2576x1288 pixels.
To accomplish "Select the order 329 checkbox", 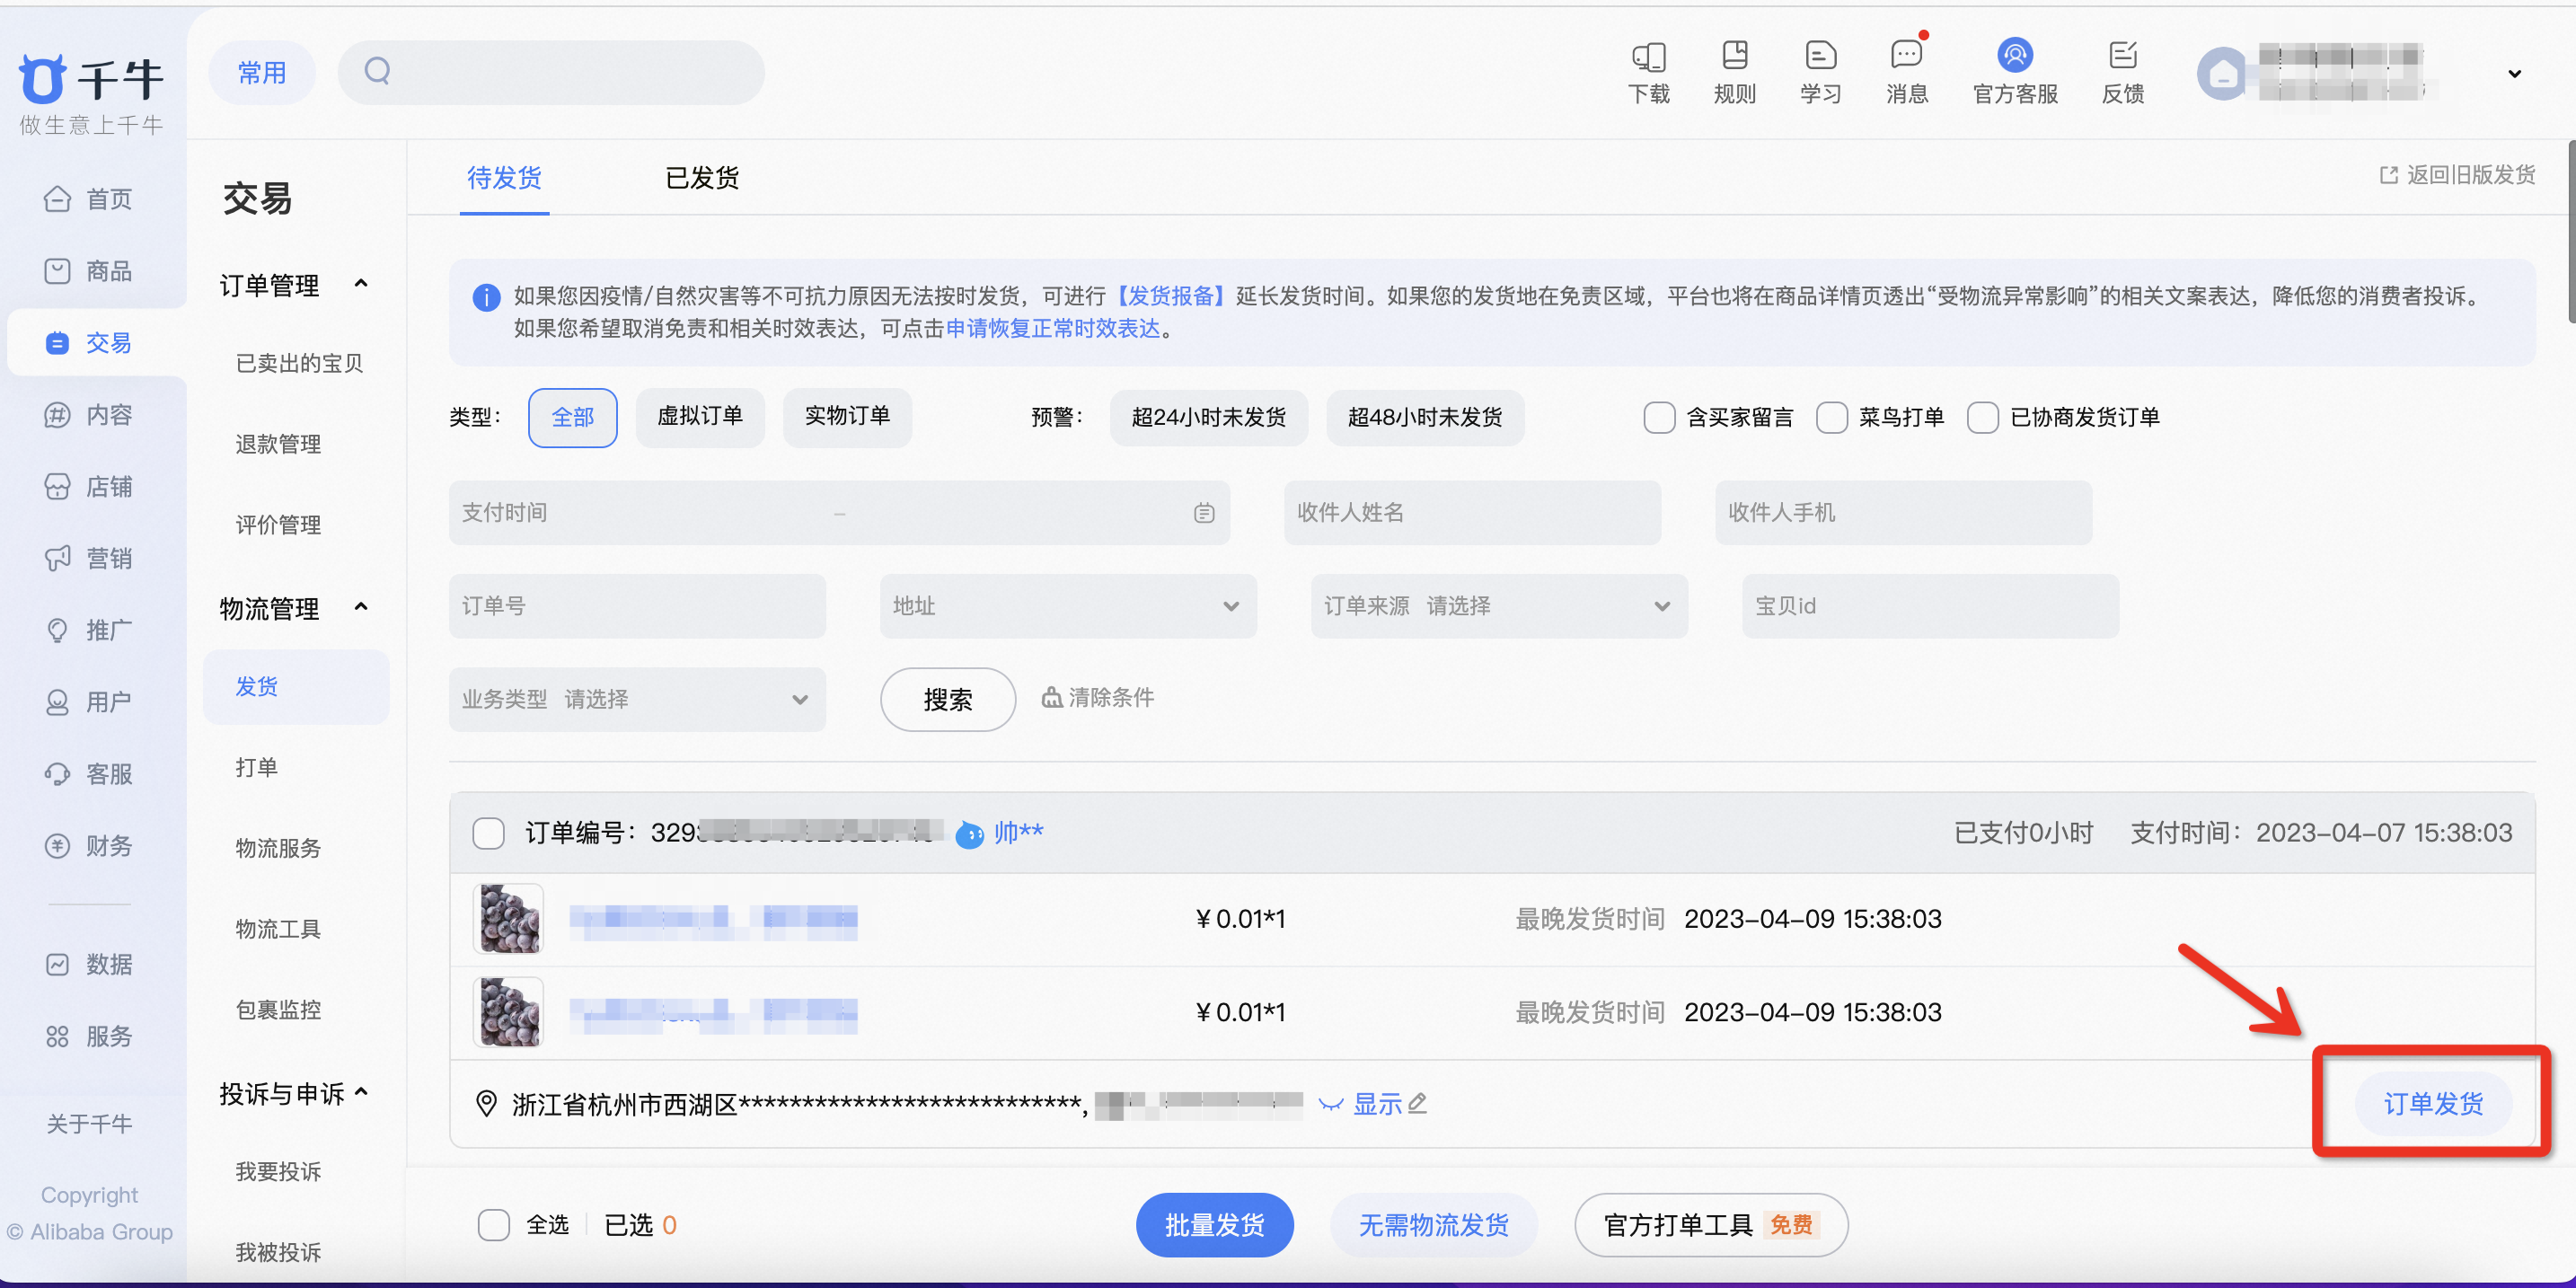I will tap(488, 833).
